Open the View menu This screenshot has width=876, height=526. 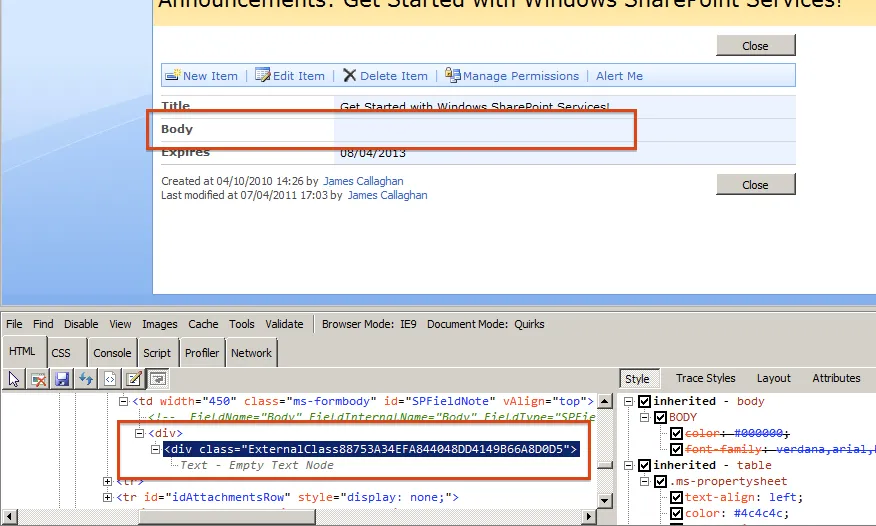[120, 324]
